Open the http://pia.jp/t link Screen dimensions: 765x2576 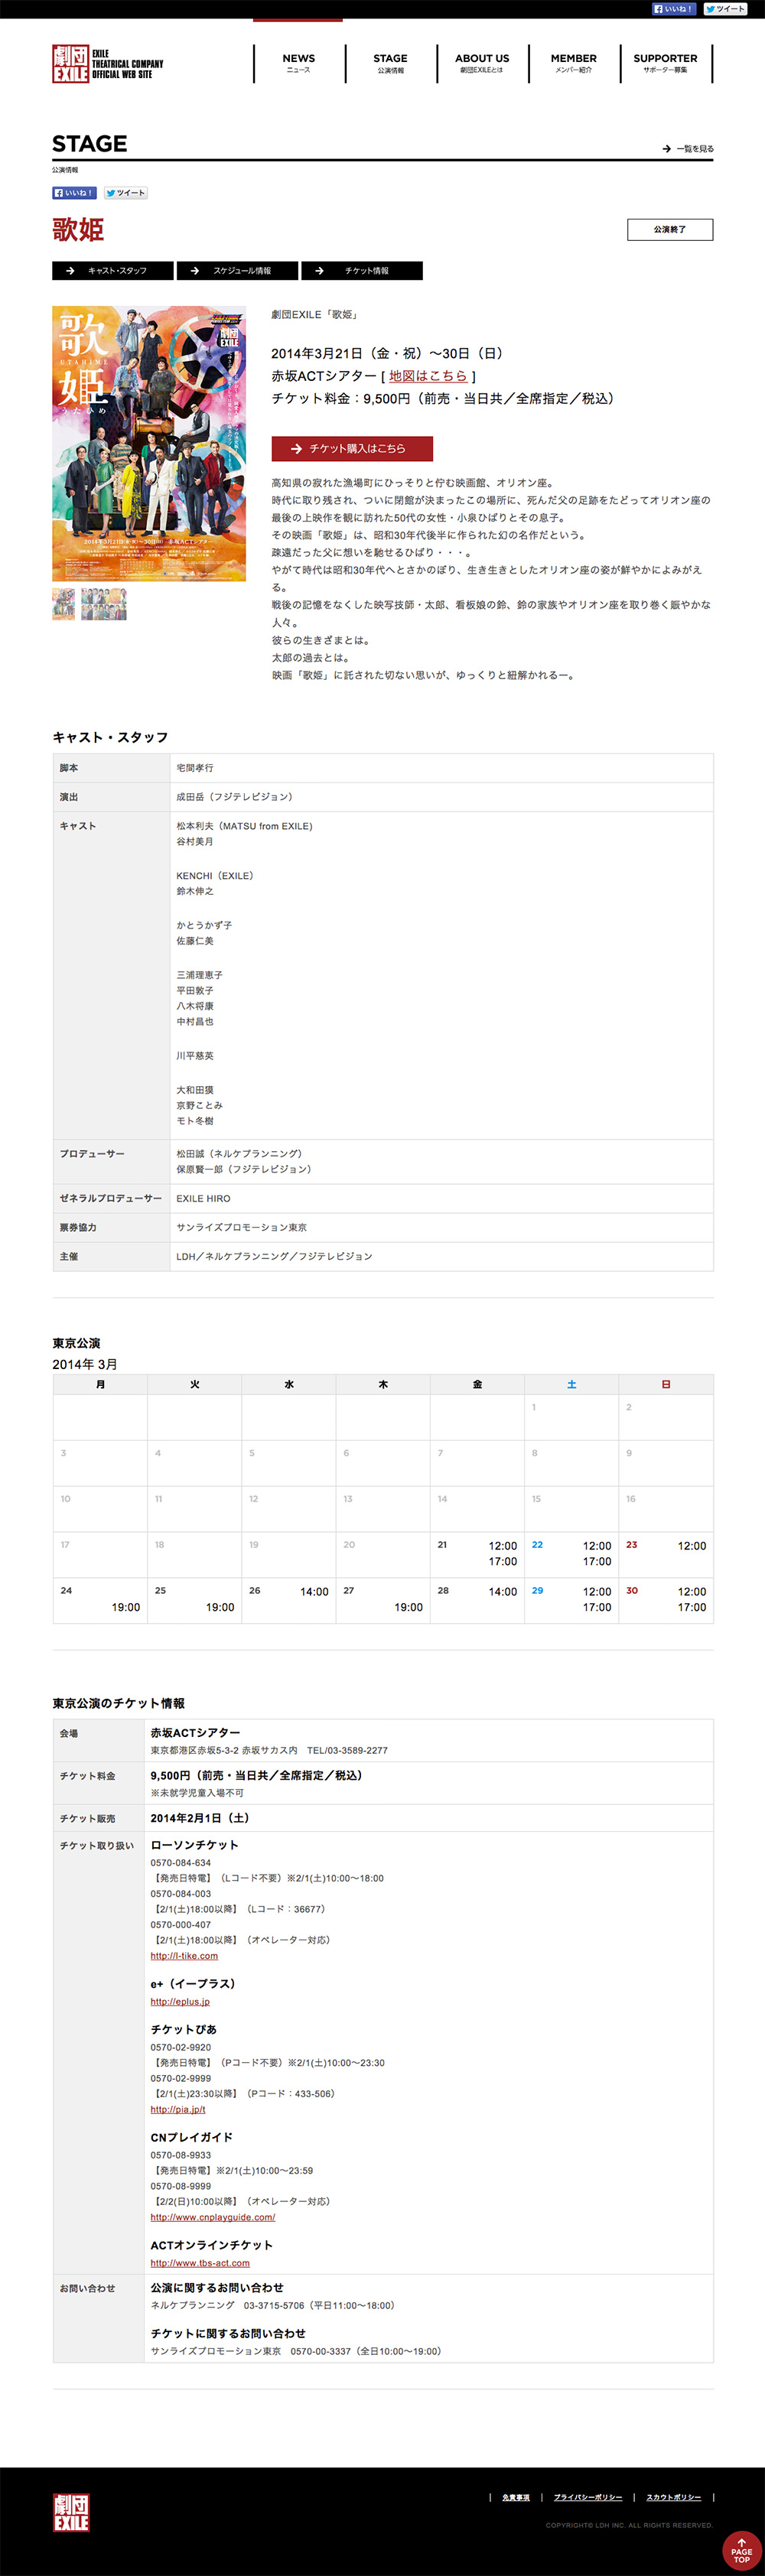point(178,2109)
